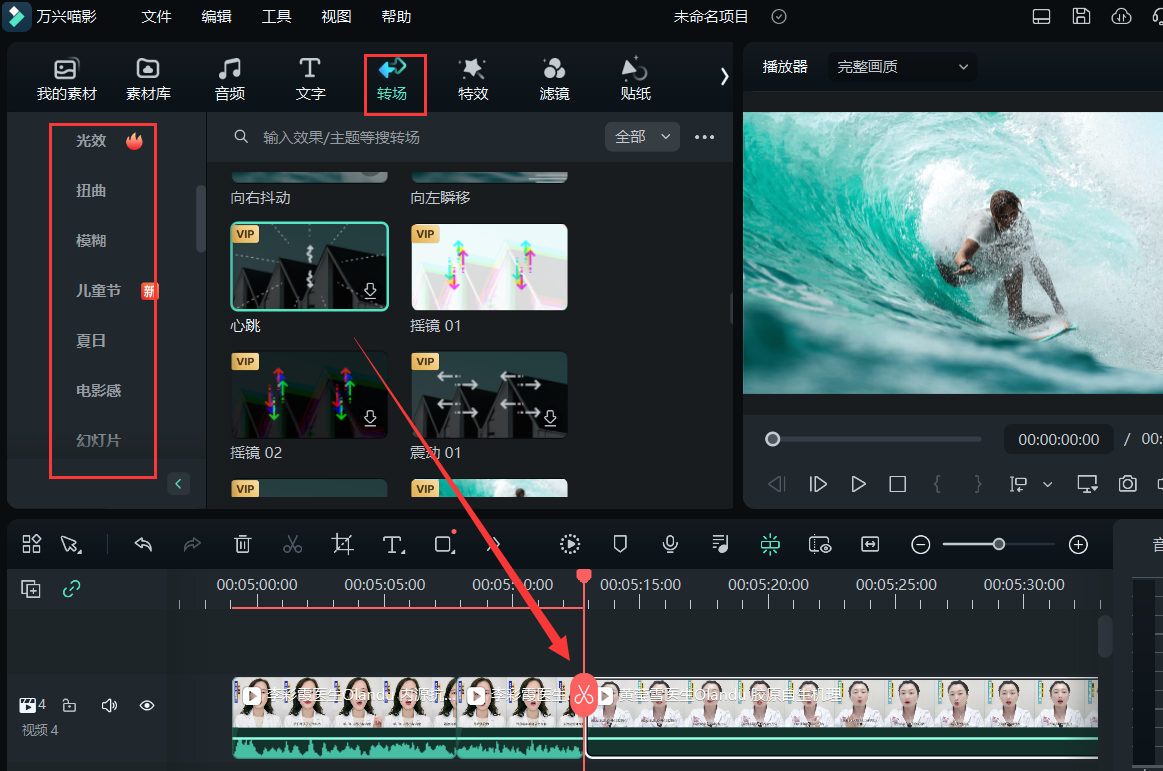Toggle visibility eye on 视频 4 track
The width and height of the screenshot is (1163, 771).
tap(147, 706)
